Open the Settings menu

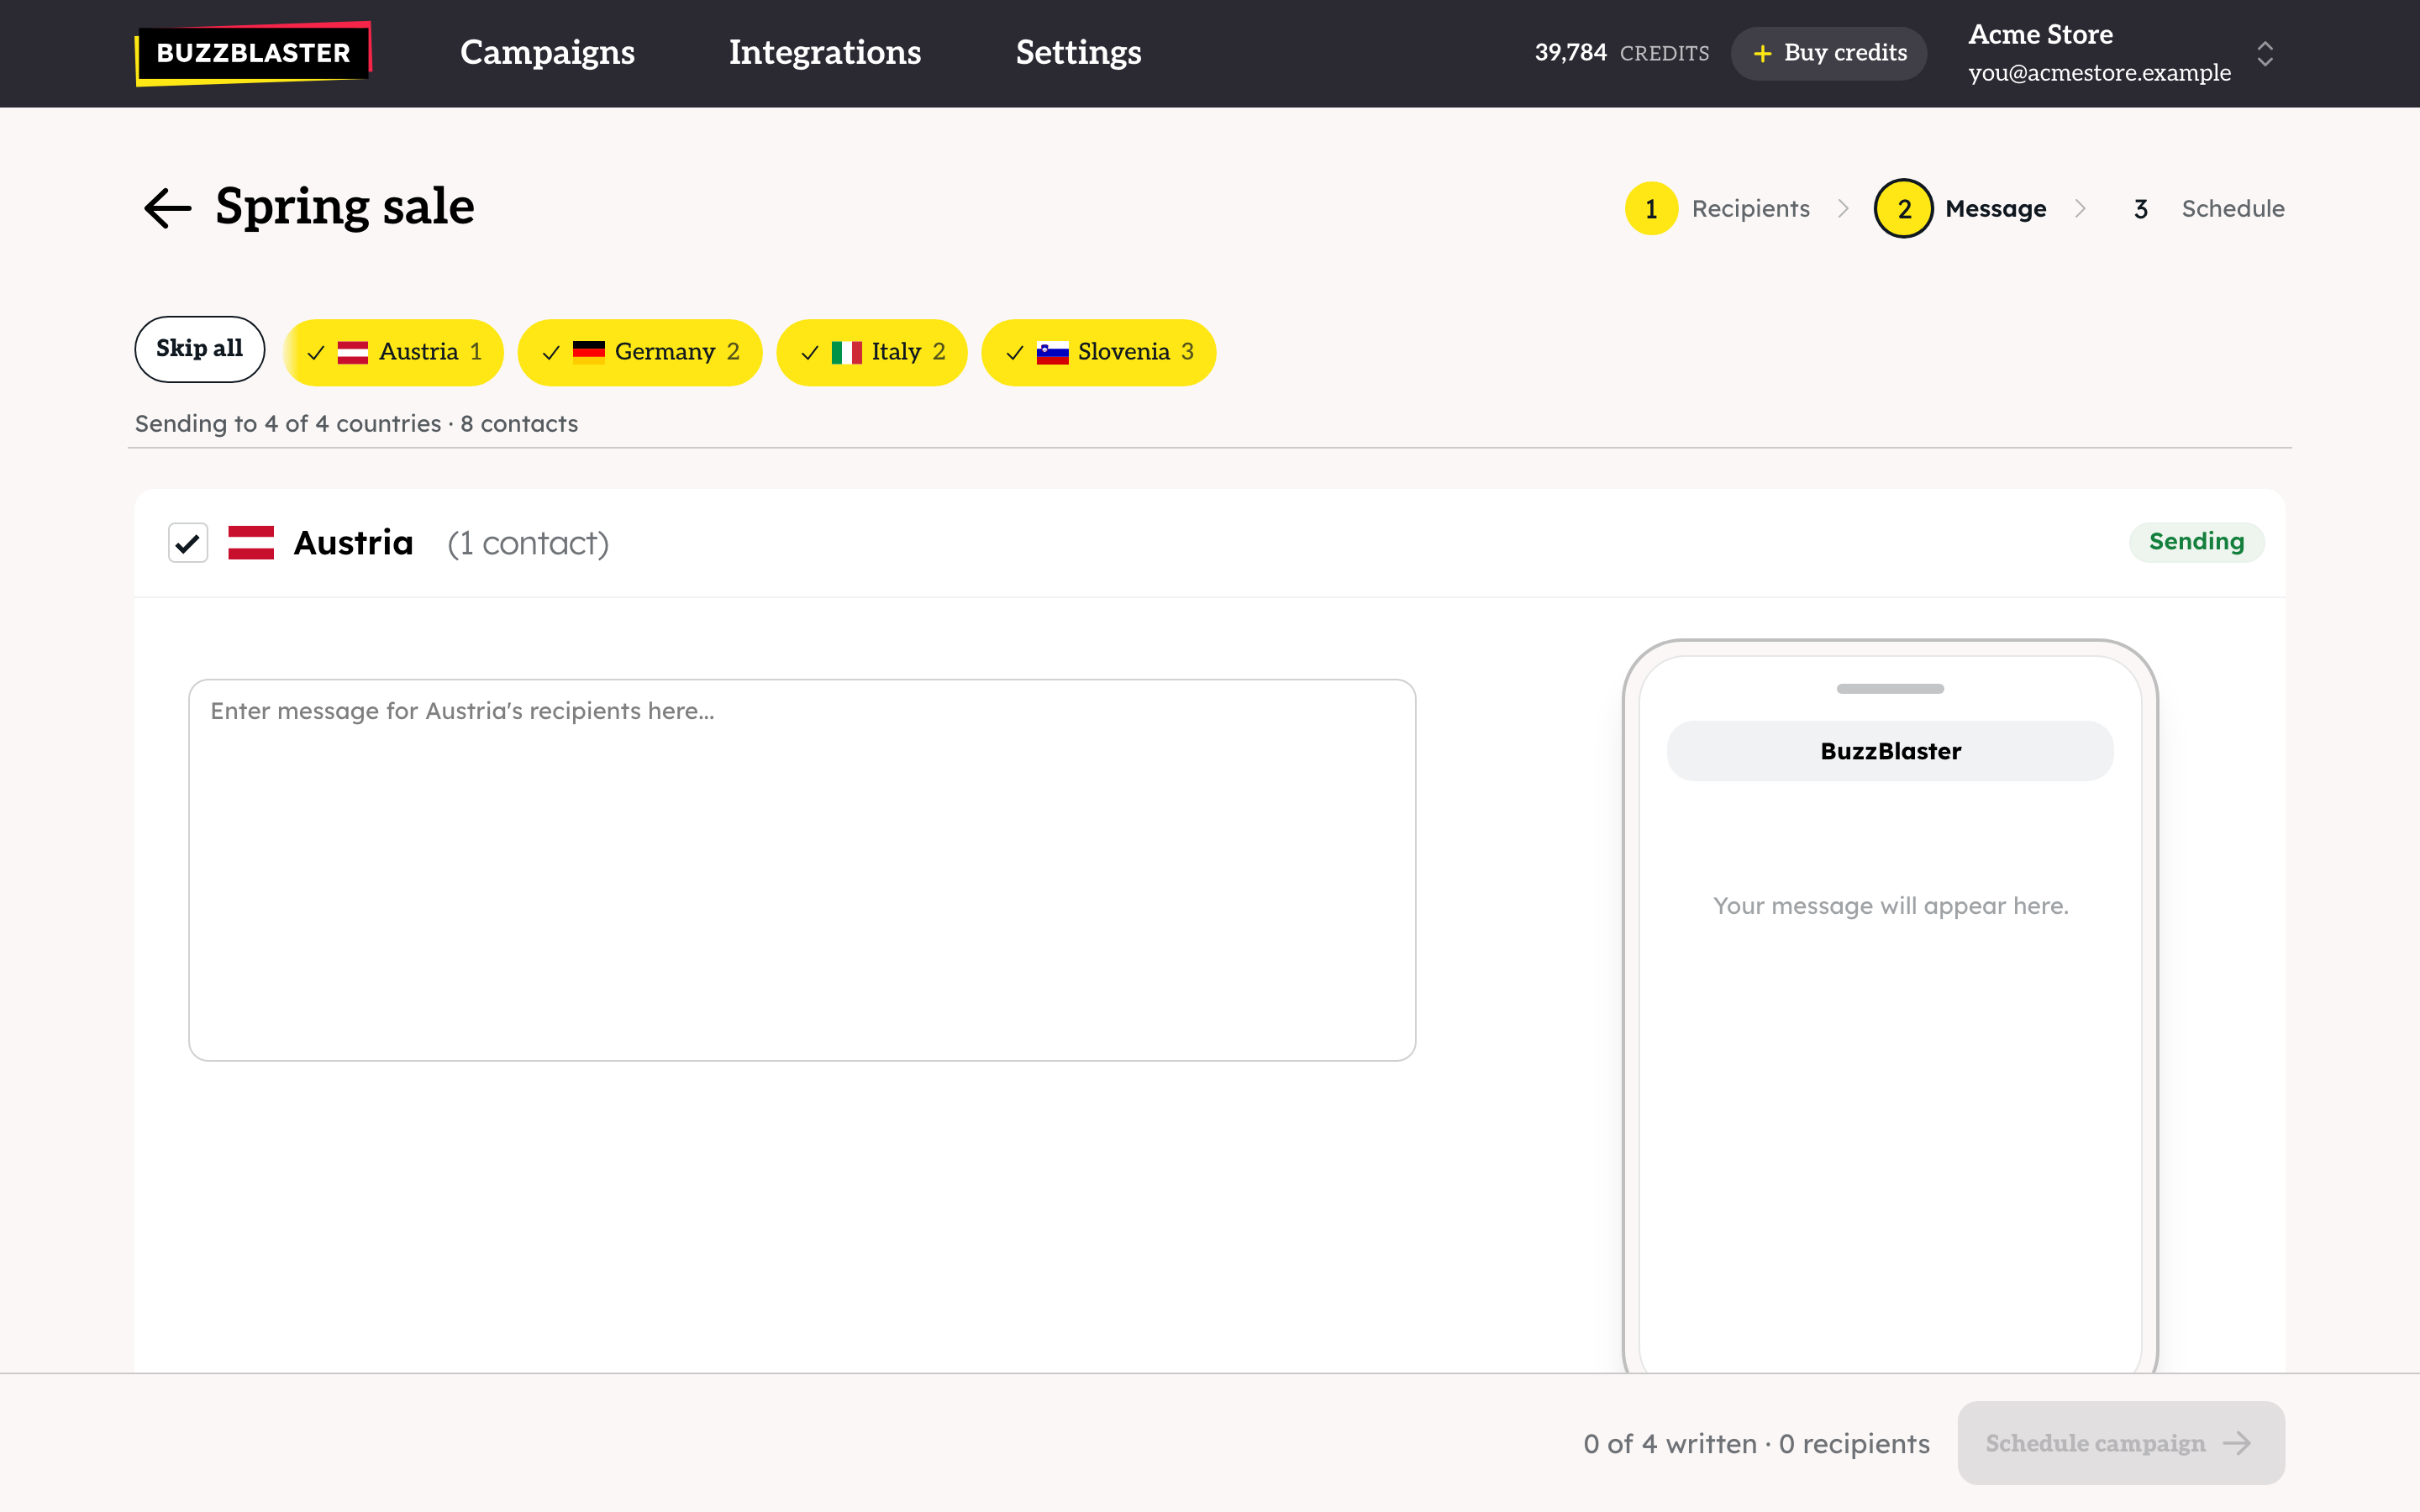(1078, 52)
